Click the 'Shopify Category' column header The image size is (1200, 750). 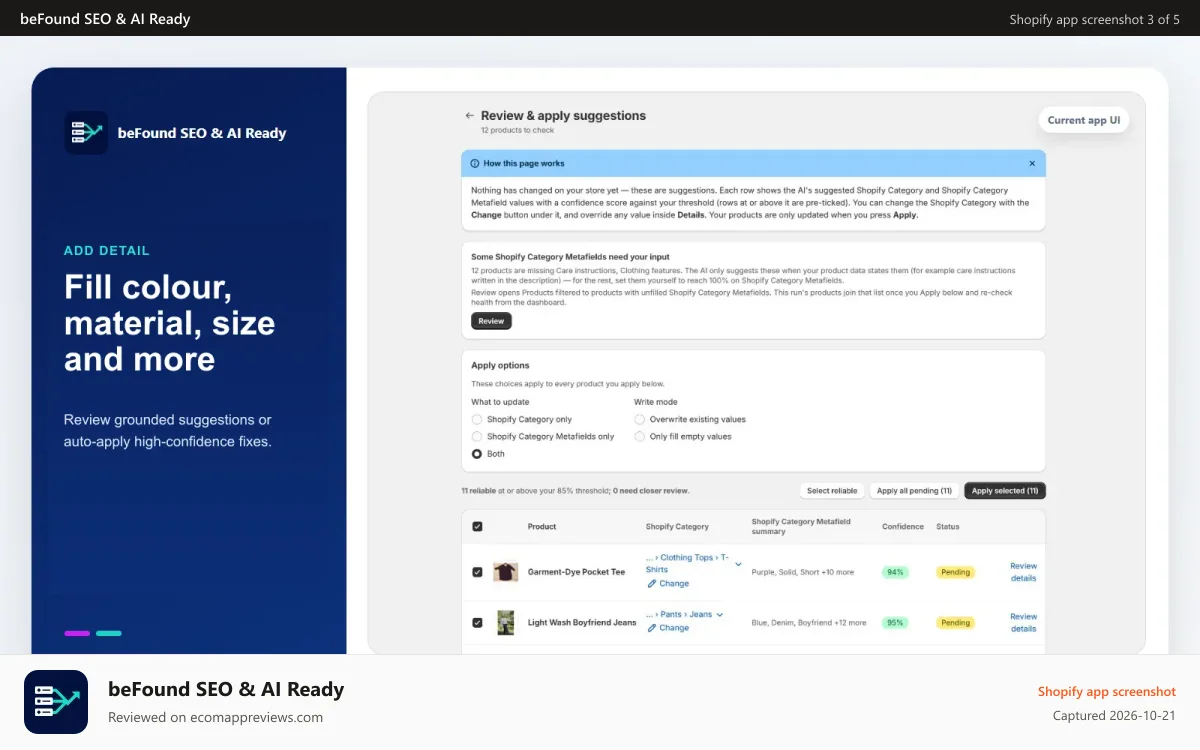tap(677, 526)
